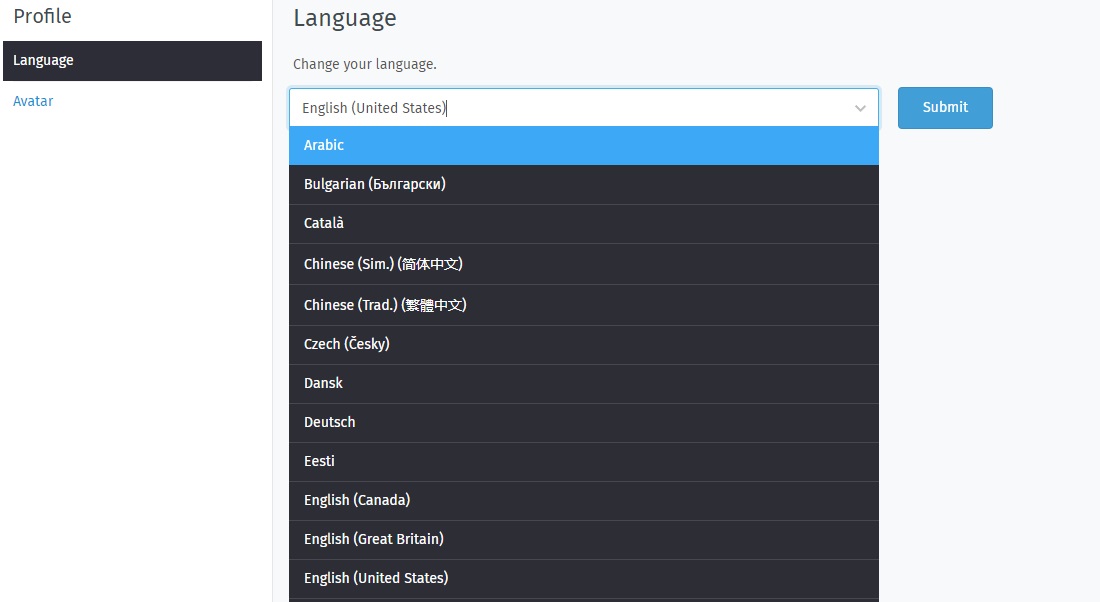Choose Eesti from the language list
1100x602 pixels.
584,462
